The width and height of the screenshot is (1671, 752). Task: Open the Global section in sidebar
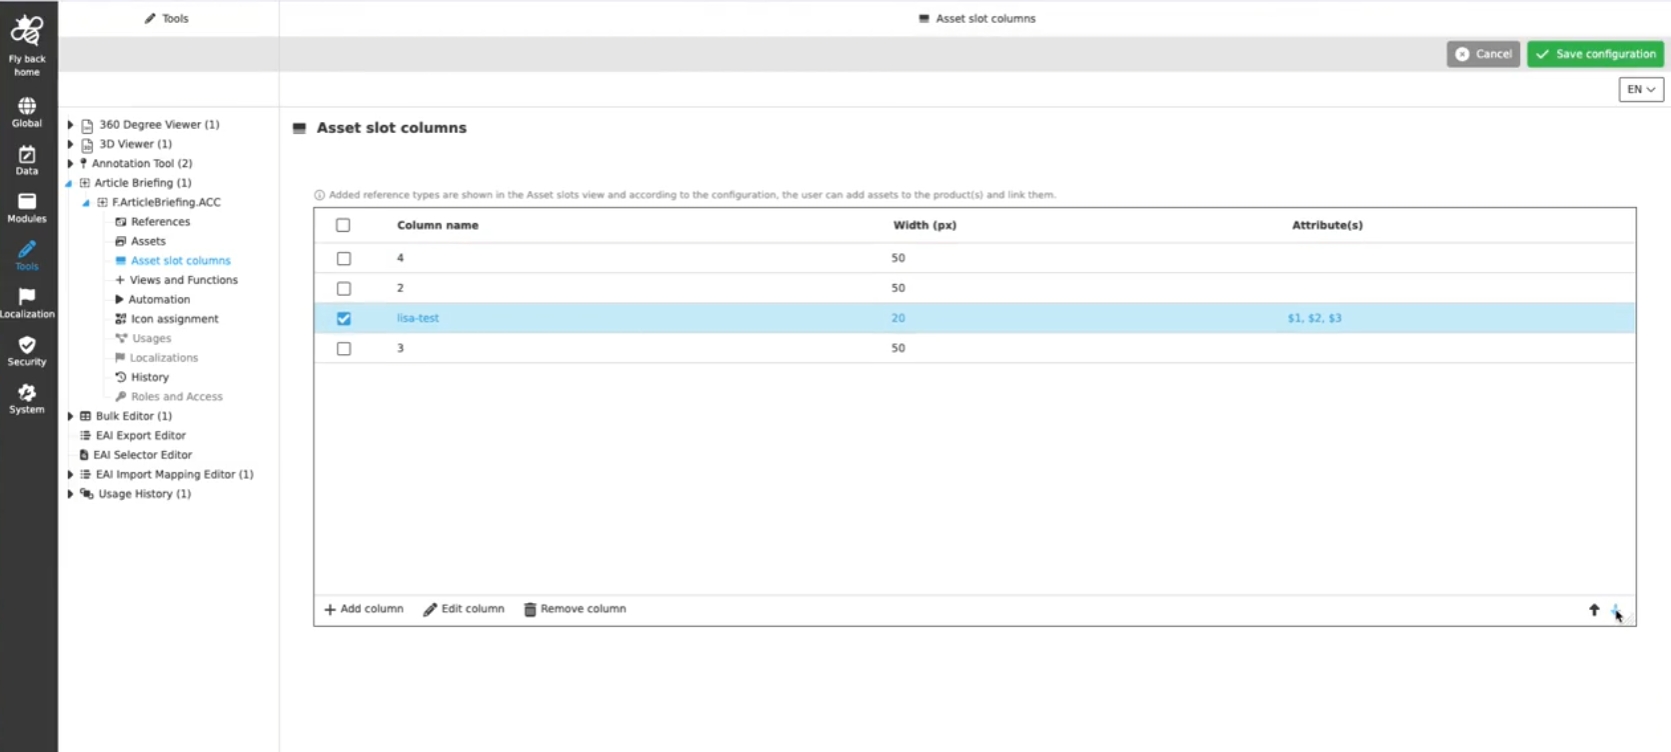point(27,112)
